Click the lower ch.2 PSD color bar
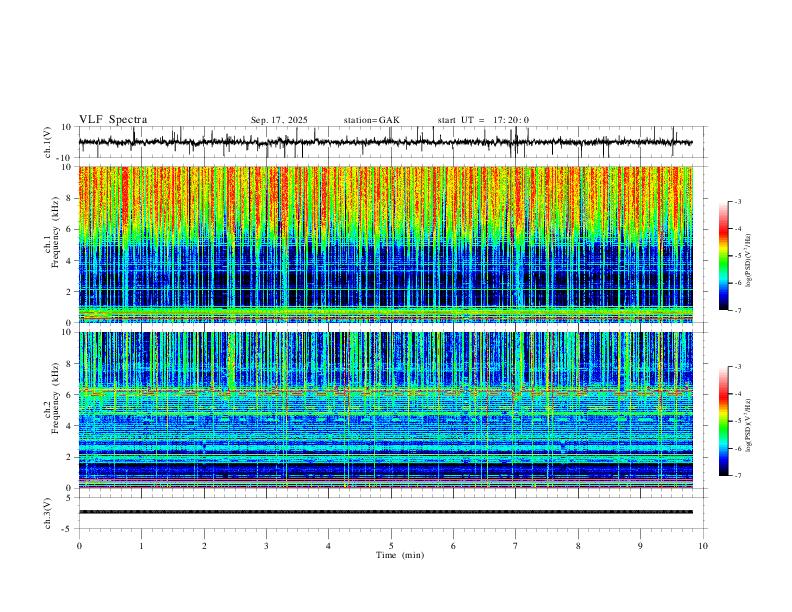Viewport: 792px width, 612px height. click(x=724, y=421)
